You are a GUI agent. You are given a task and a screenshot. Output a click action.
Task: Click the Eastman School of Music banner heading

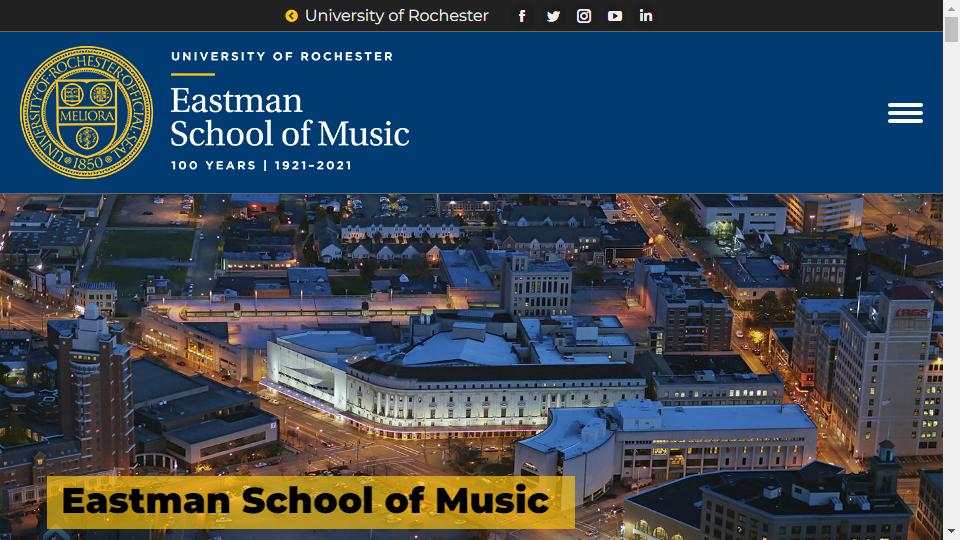coord(311,502)
